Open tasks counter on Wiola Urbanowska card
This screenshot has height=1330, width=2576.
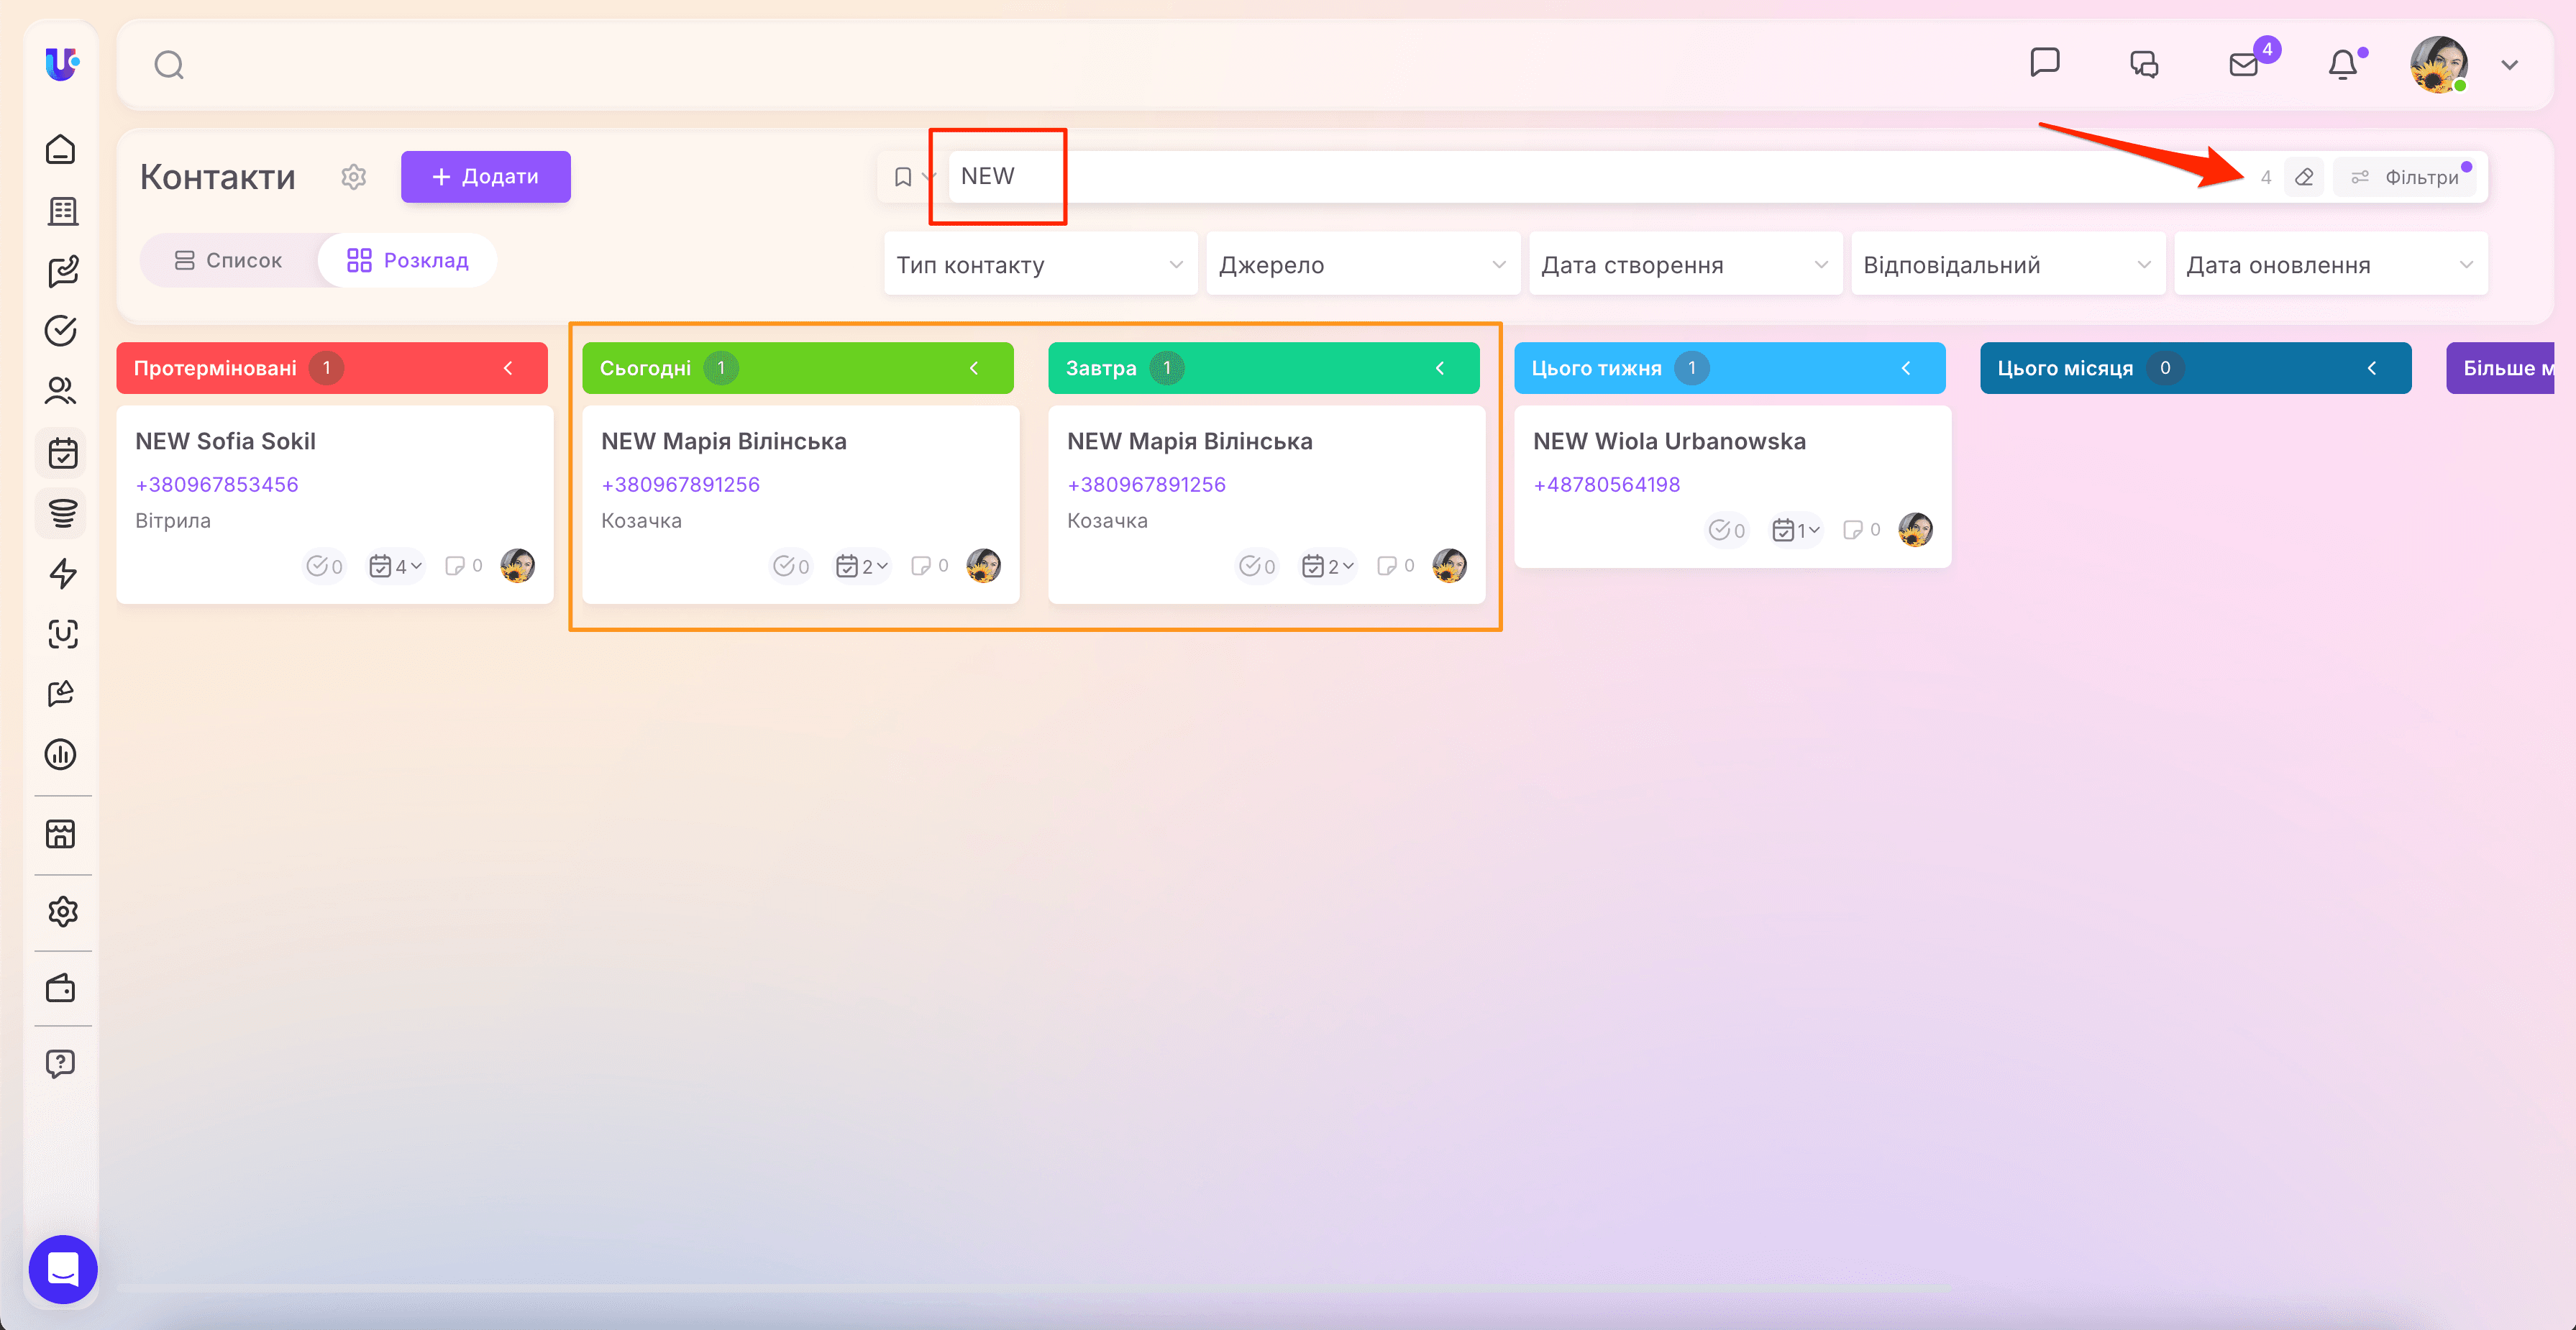1726,530
